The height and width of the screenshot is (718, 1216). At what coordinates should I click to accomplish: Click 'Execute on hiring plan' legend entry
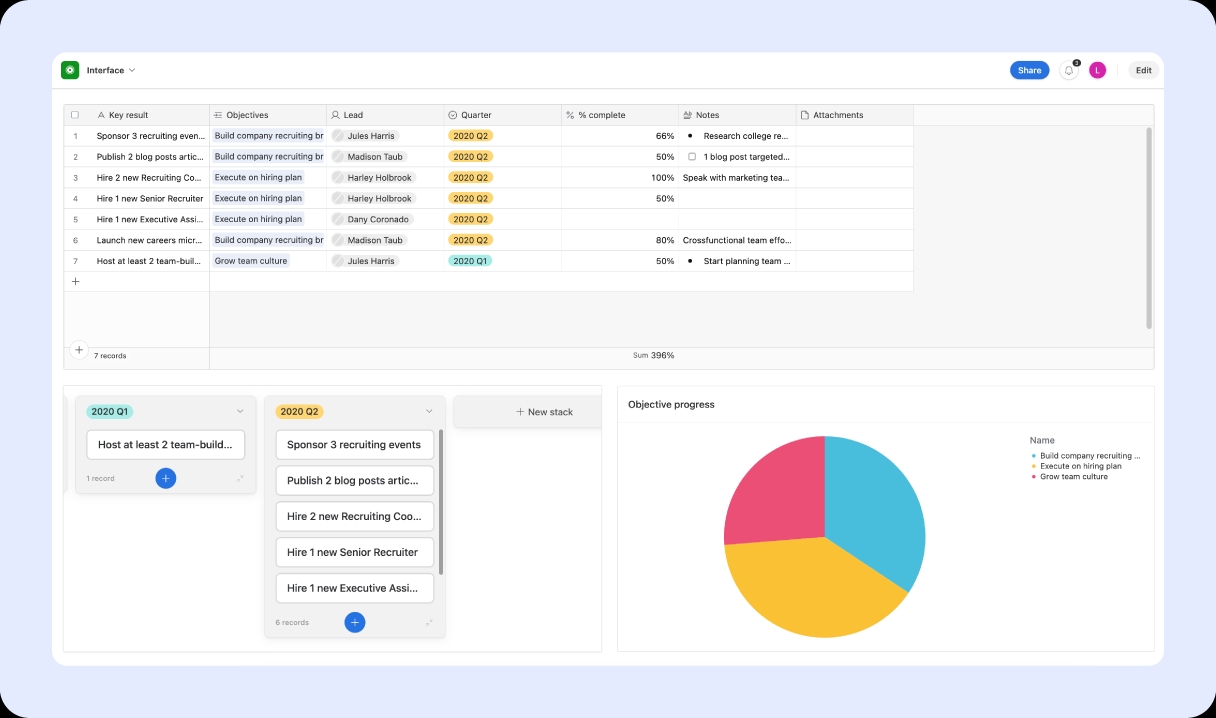click(1077, 466)
